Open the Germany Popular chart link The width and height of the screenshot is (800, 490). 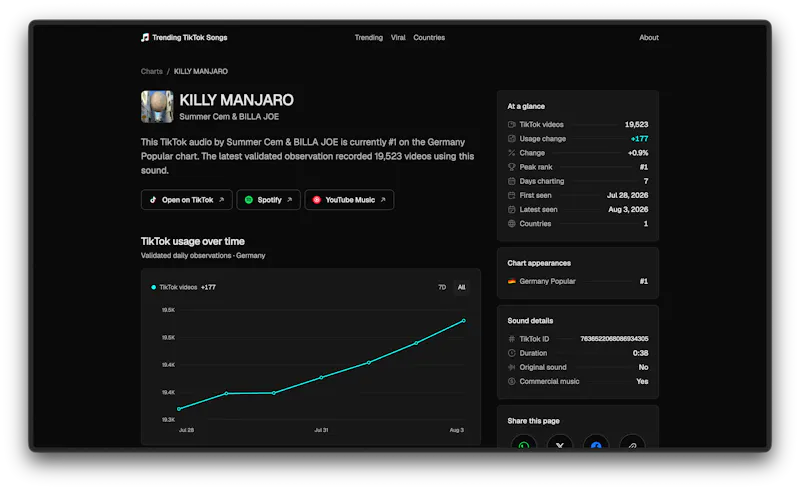[547, 281]
